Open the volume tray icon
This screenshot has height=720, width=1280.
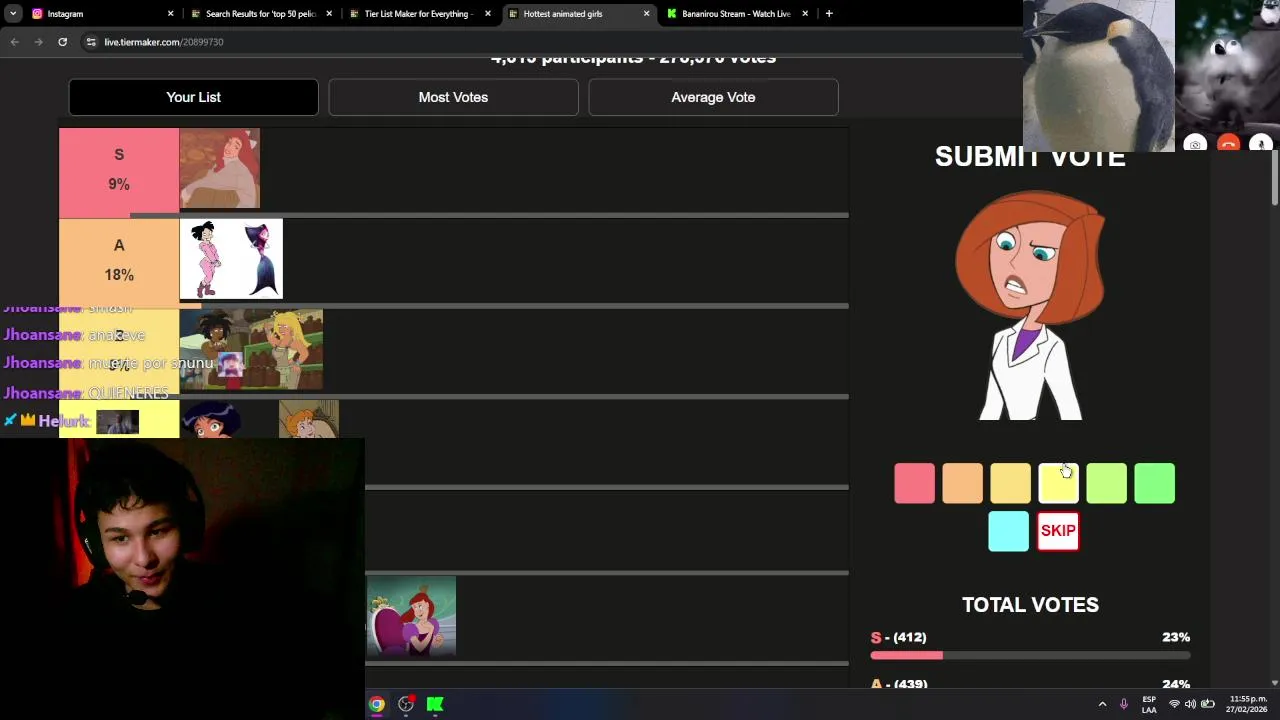click(x=1190, y=704)
